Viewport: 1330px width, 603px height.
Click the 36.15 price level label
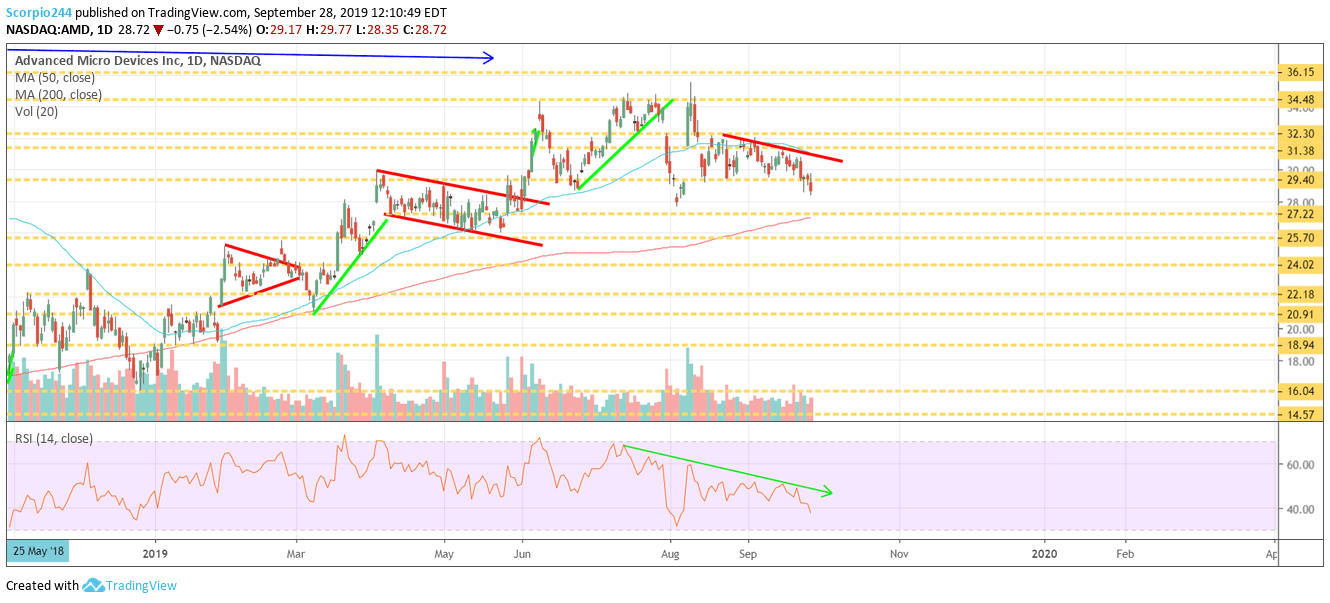pyautogui.click(x=1298, y=73)
